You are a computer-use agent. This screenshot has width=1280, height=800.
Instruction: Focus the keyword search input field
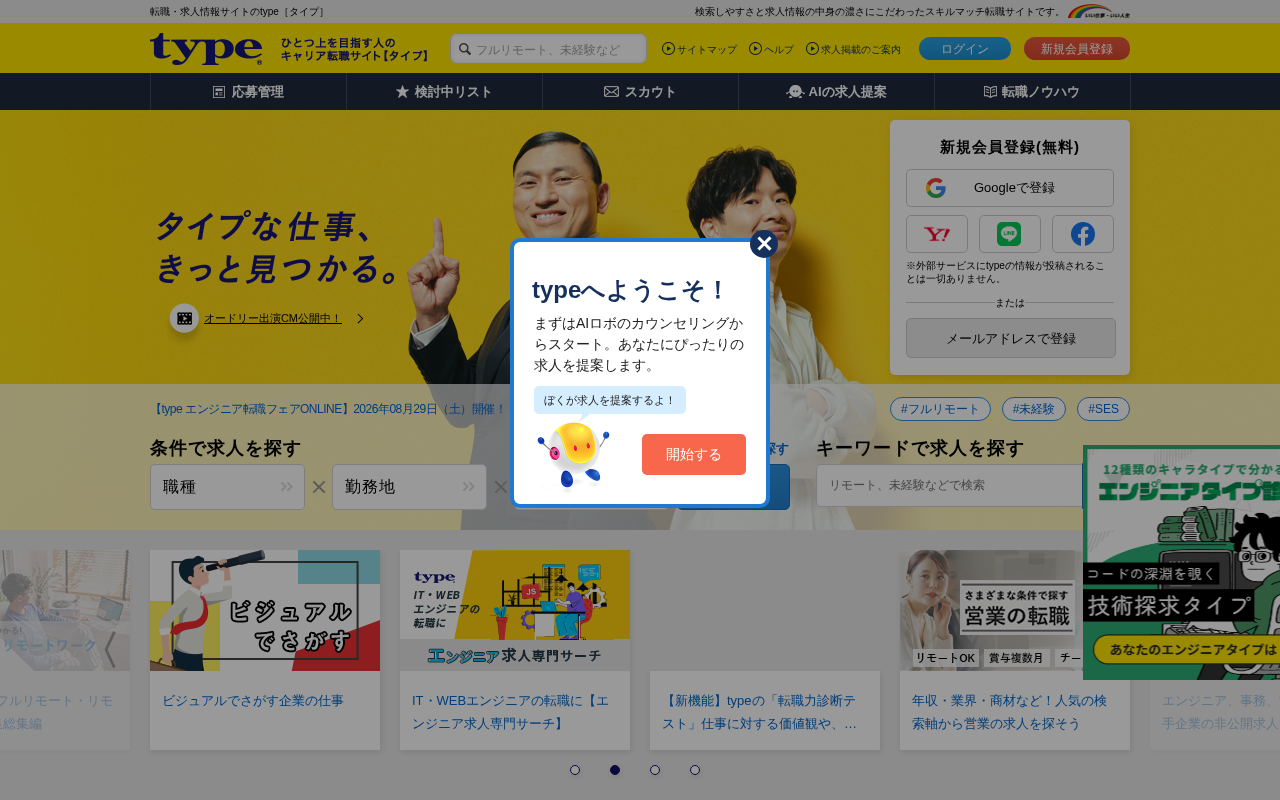[x=950, y=485]
